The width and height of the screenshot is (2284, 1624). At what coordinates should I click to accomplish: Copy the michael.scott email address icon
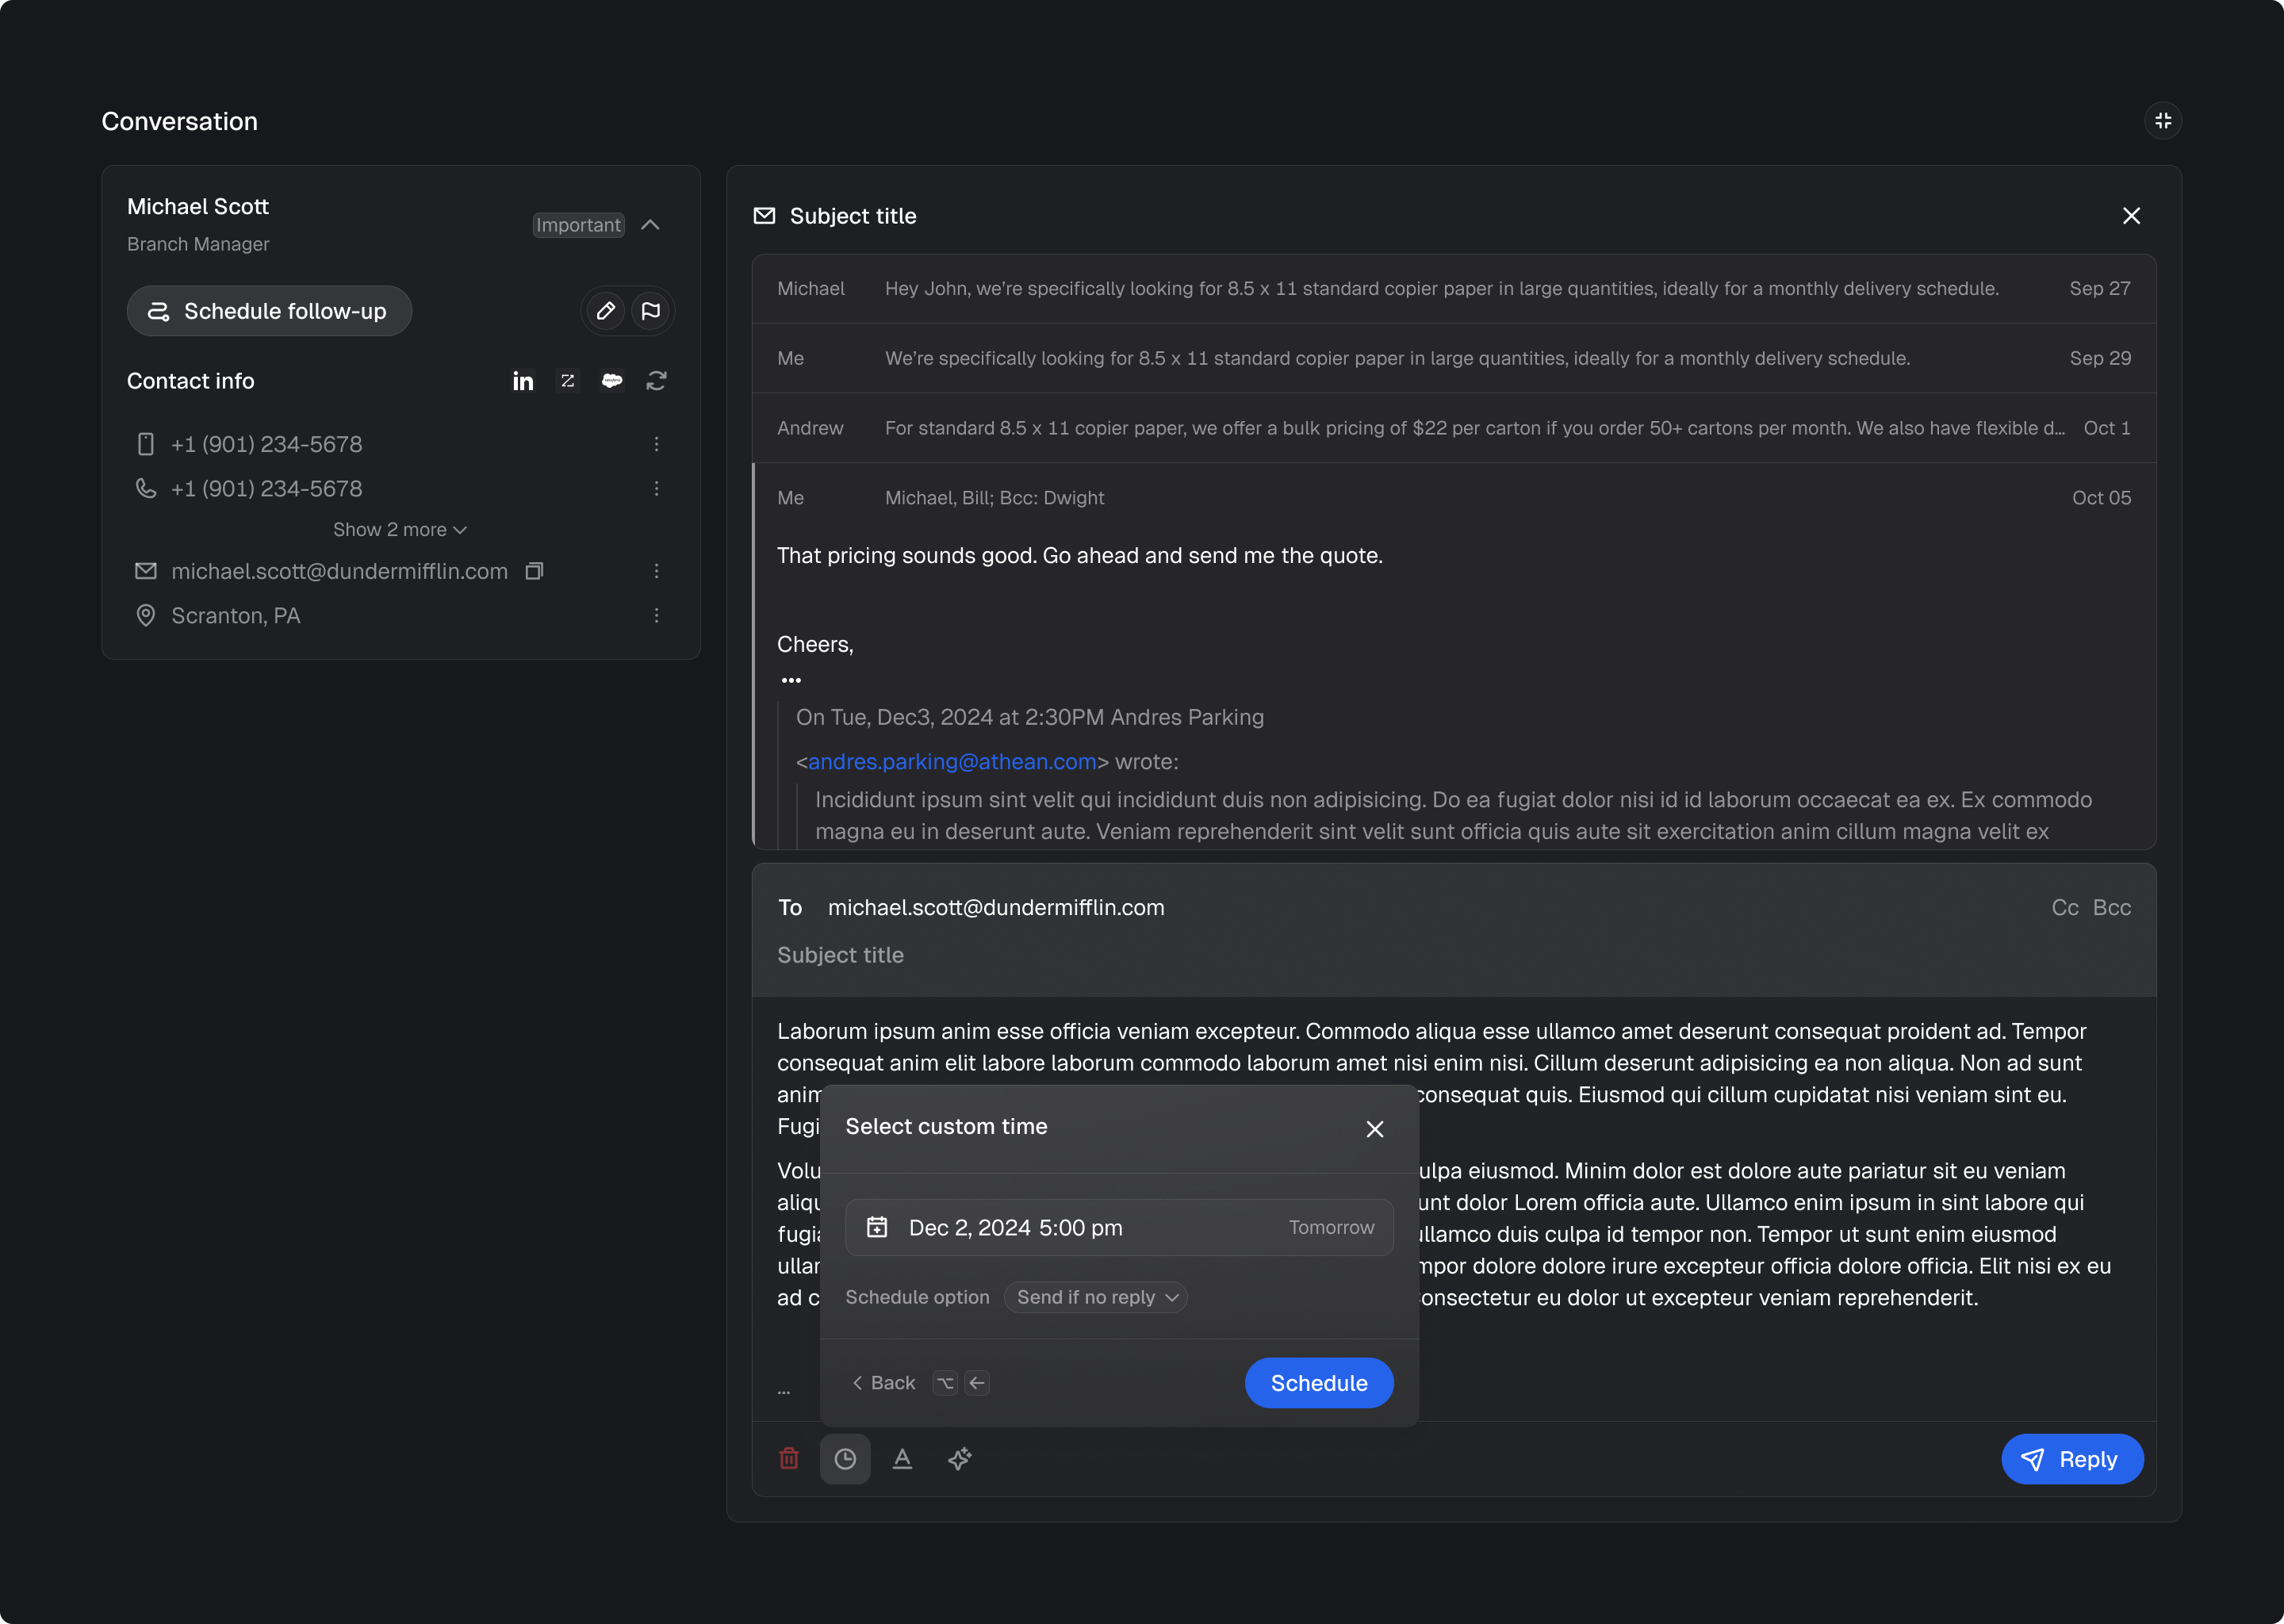point(534,571)
